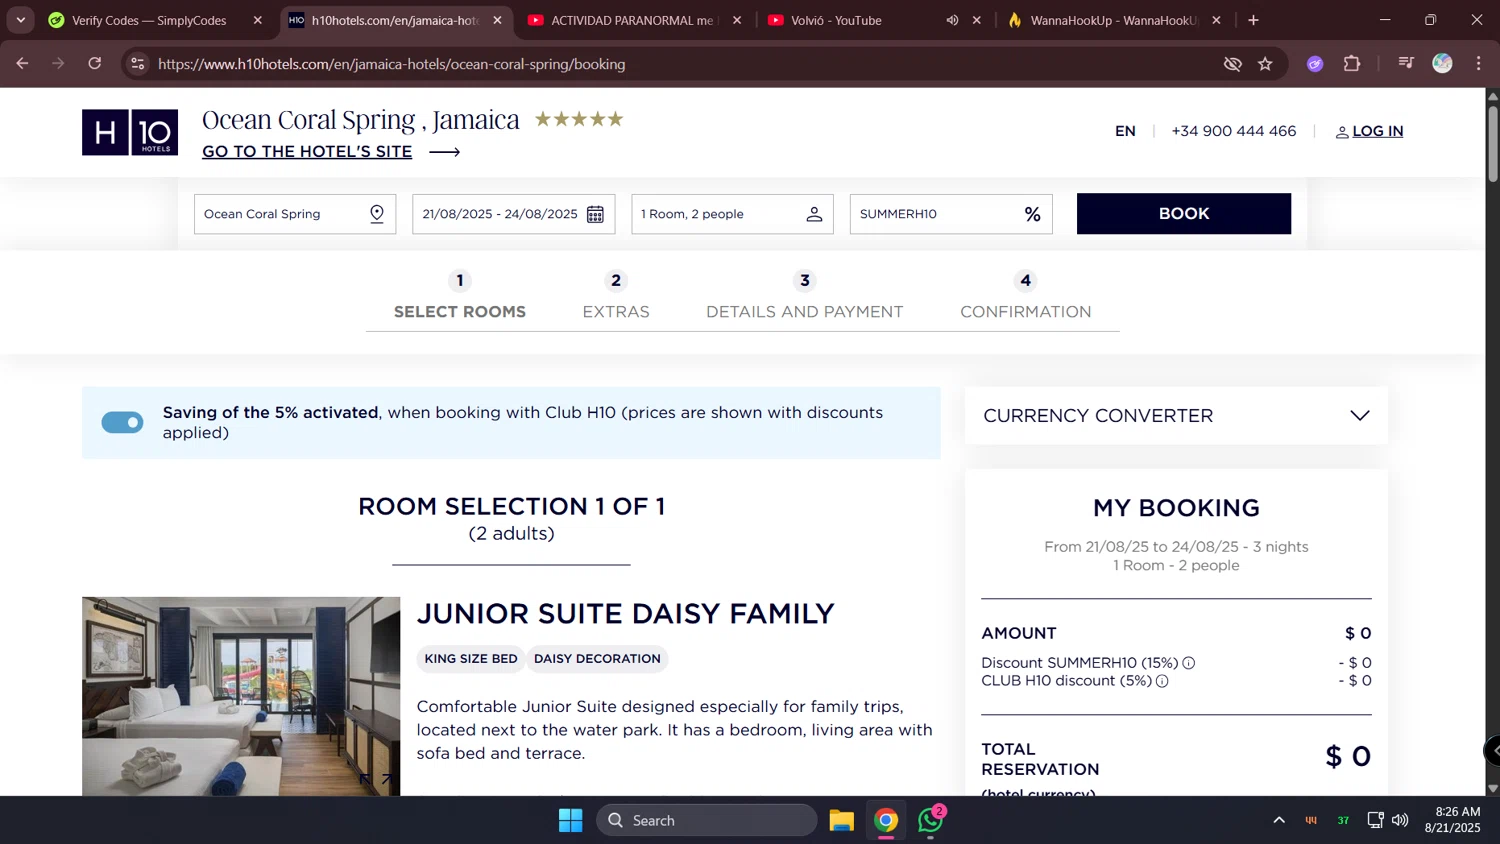Select step 2 EXTRAS
This screenshot has width=1500, height=844.
coord(616,297)
